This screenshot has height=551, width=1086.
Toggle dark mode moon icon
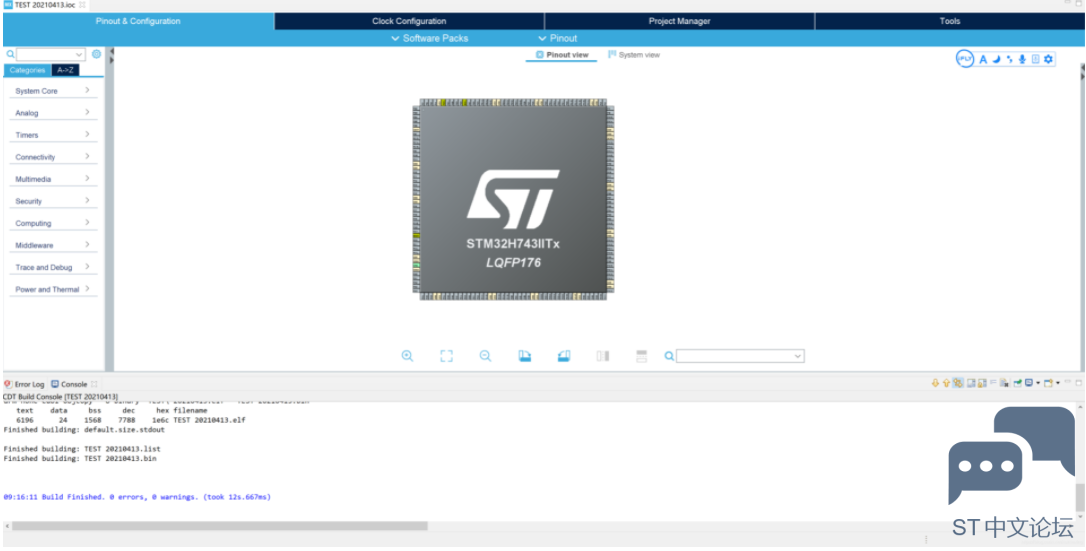tap(996, 60)
